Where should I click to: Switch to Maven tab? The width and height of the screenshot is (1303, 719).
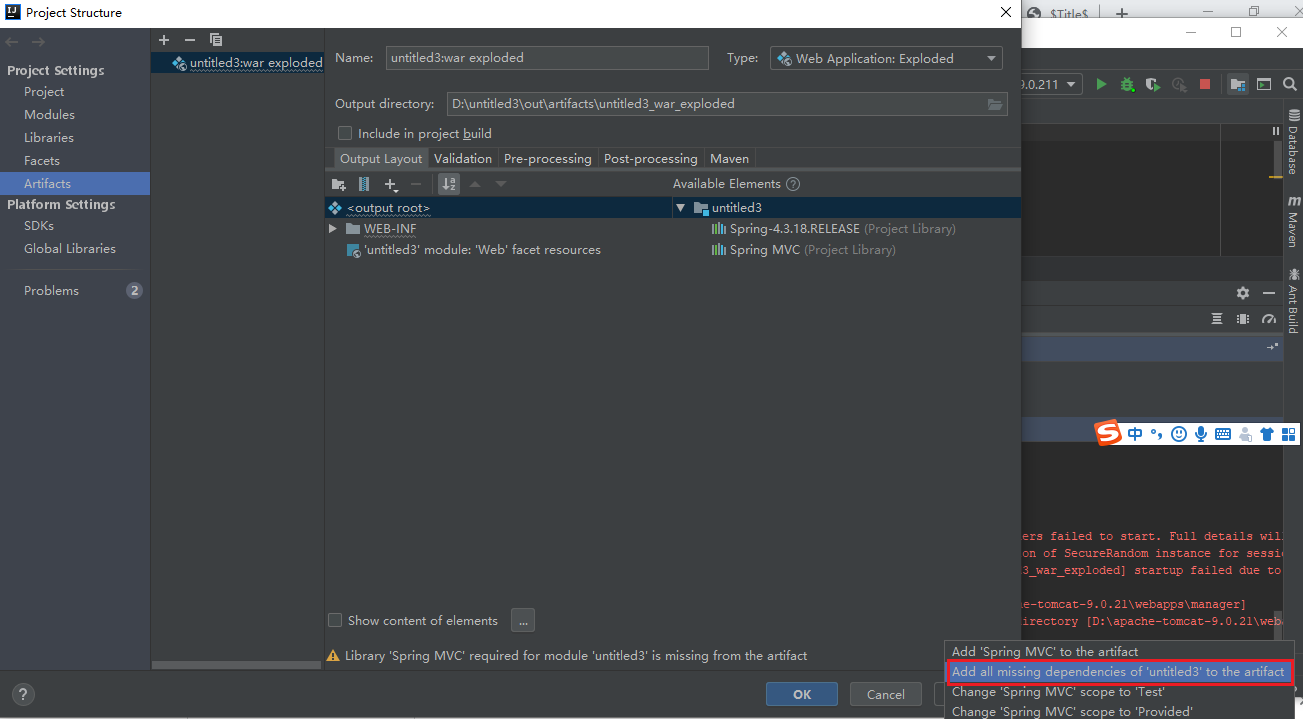729,159
